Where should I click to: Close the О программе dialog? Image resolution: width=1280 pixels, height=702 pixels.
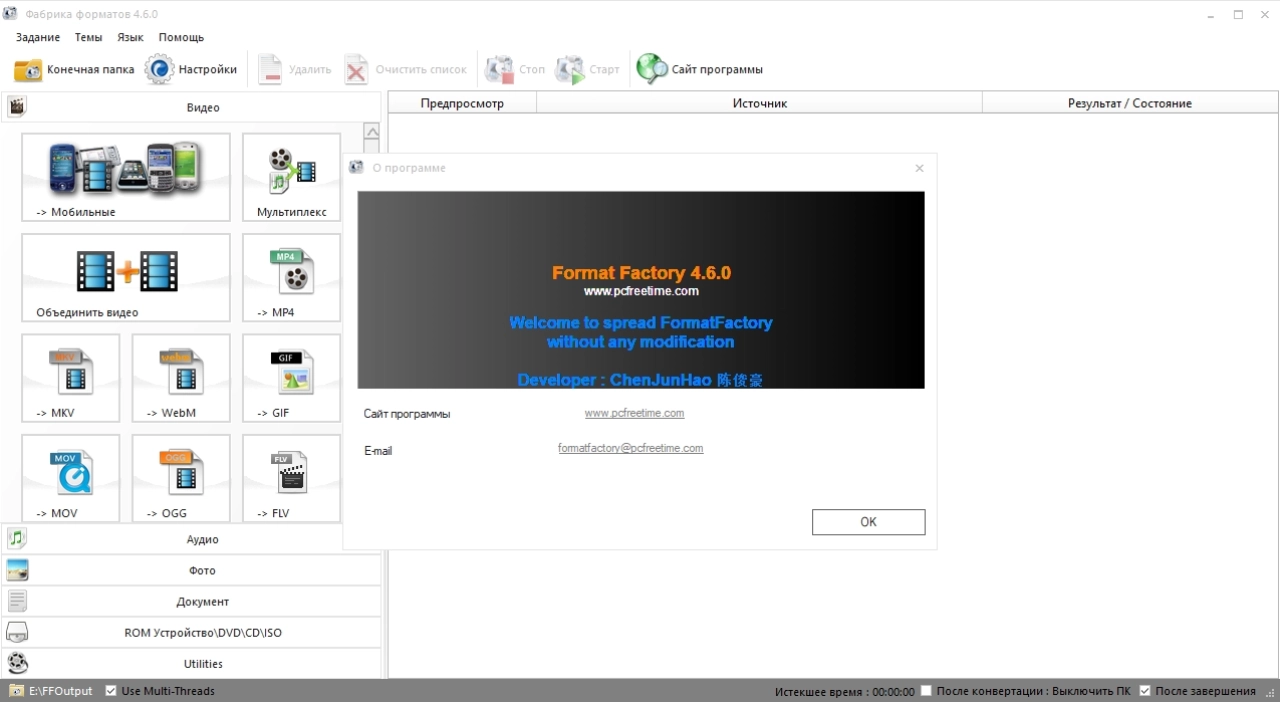919,168
